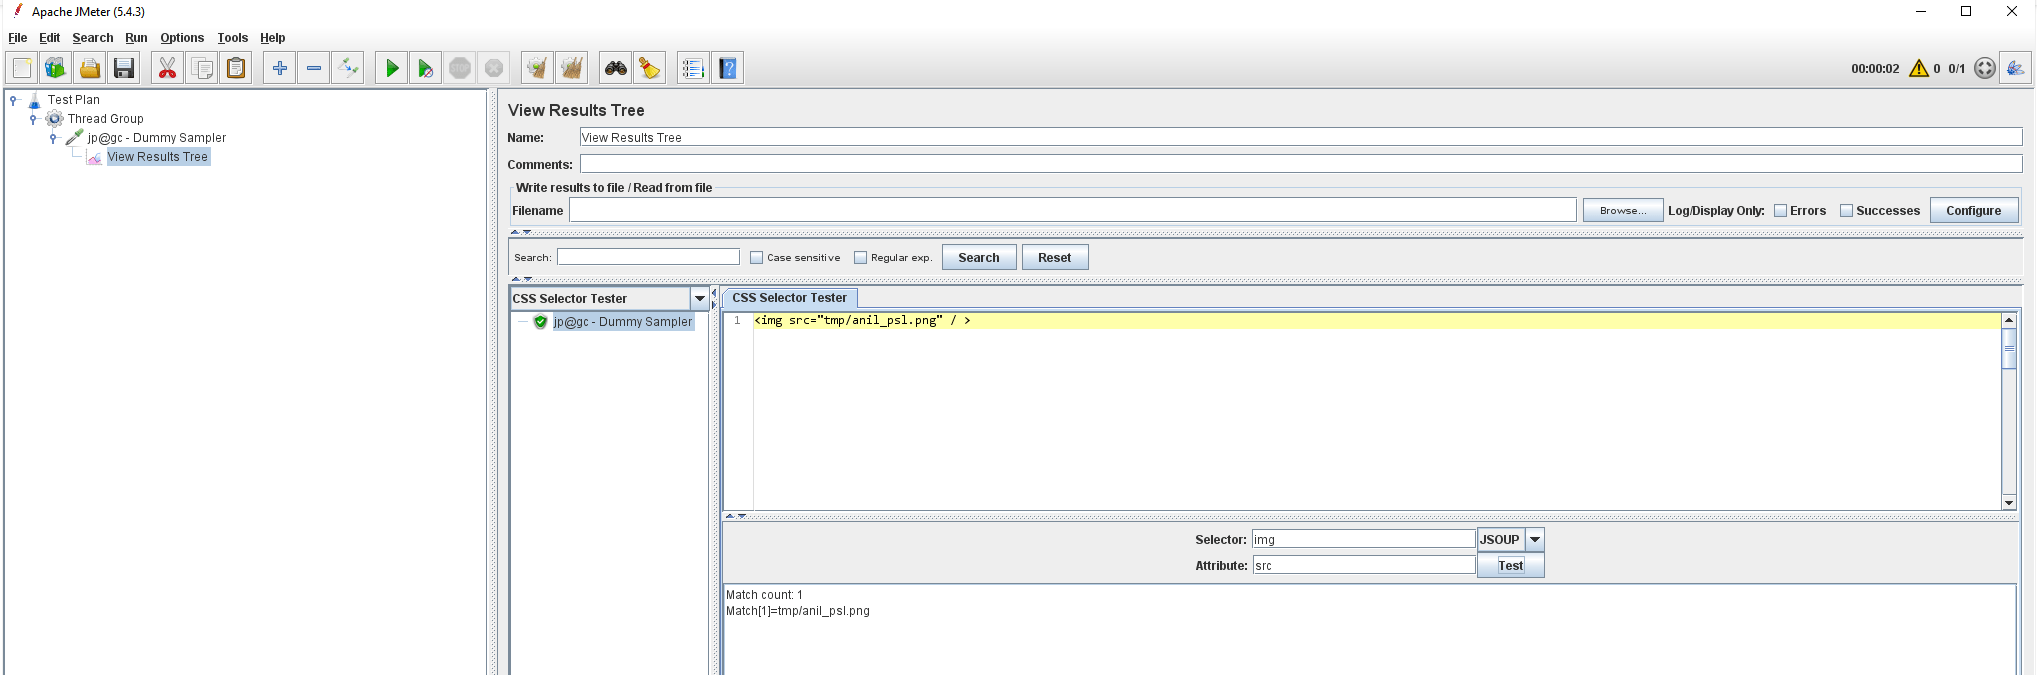This screenshot has height=675, width=2037.
Task: Select the CSS Selector Tester tab
Action: click(x=789, y=298)
